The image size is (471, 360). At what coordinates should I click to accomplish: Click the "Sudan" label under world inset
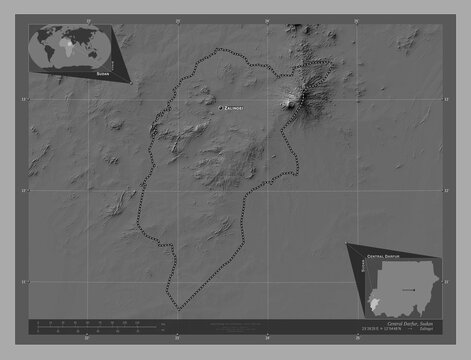coord(102,73)
